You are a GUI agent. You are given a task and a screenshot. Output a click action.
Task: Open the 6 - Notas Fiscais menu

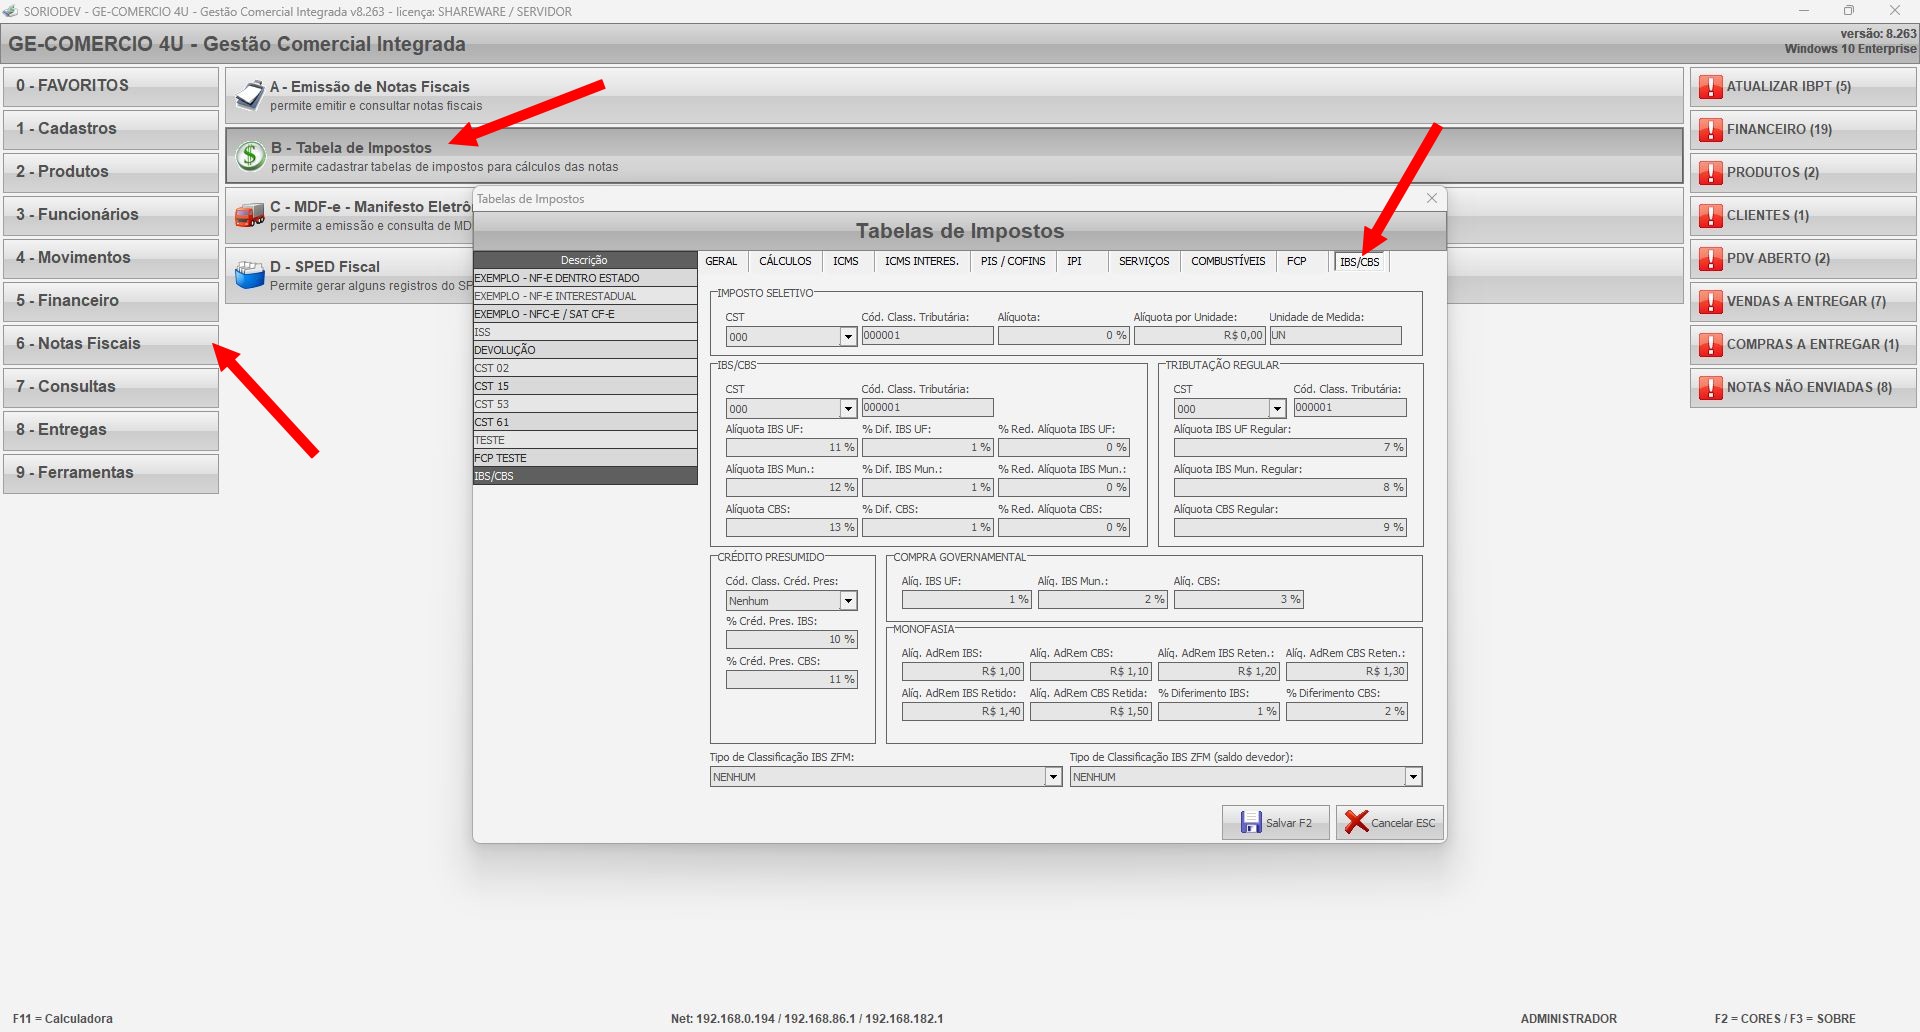[x=110, y=344]
